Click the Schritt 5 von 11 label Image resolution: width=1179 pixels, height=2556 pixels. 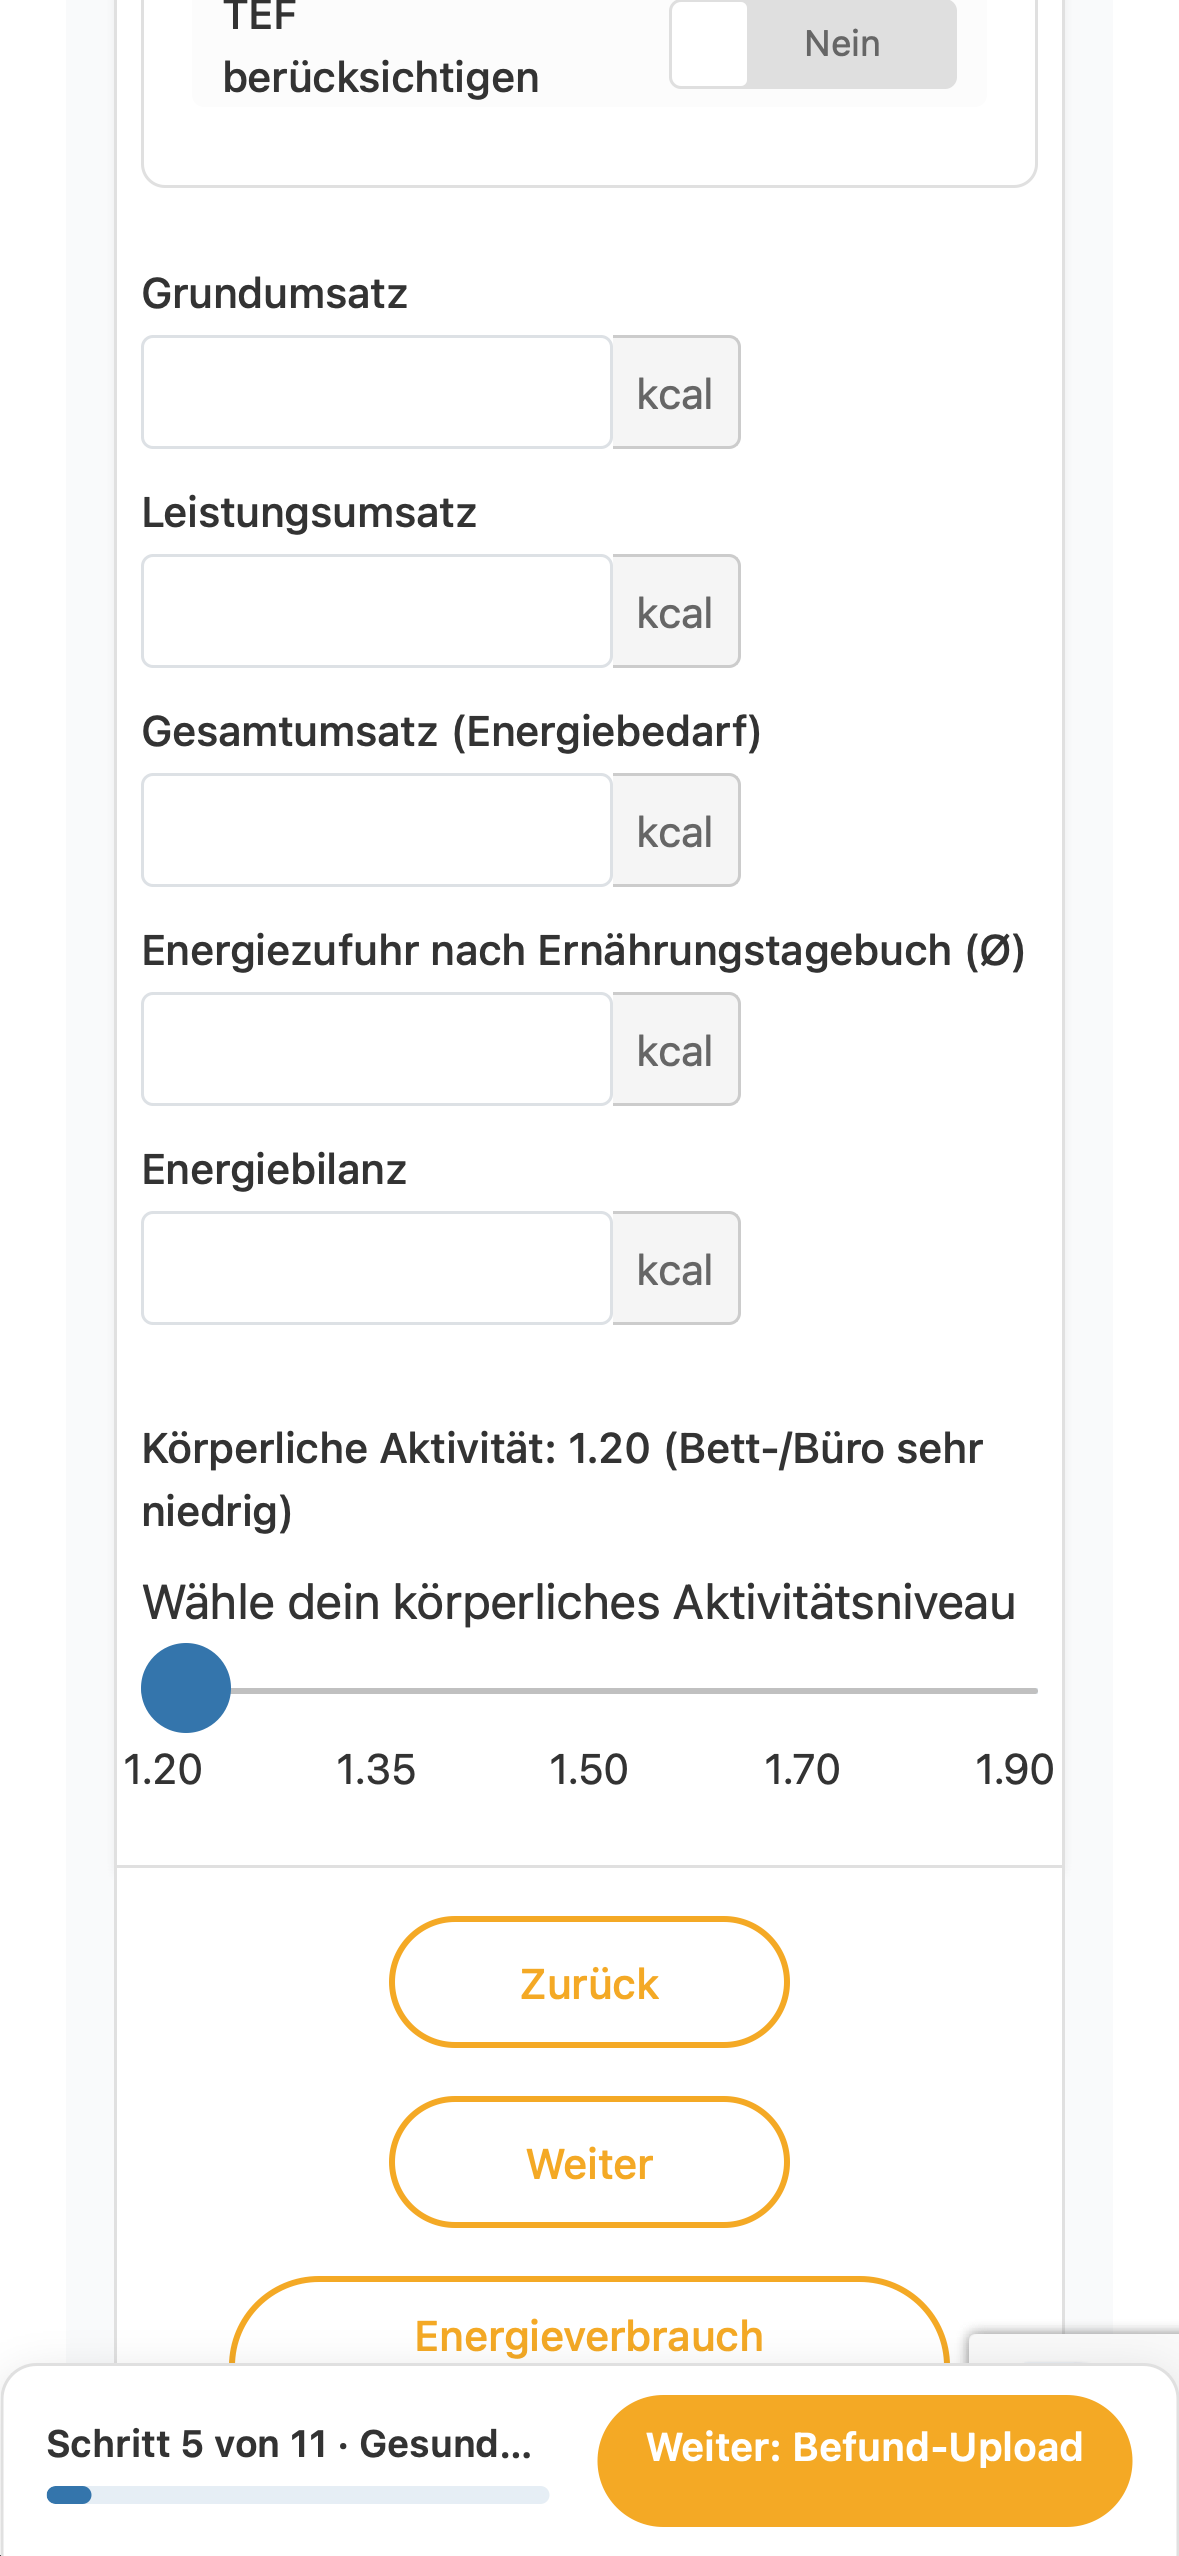click(187, 2444)
